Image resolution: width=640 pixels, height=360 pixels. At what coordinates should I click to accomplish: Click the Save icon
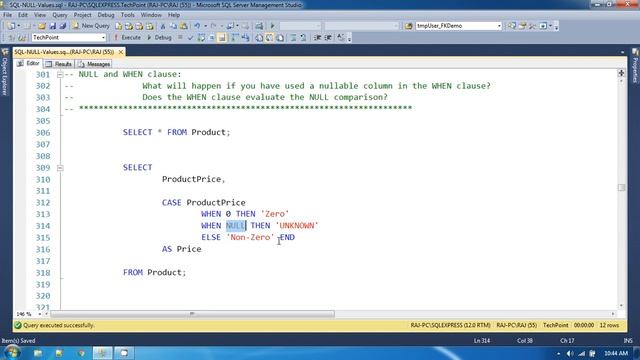pos(53,26)
